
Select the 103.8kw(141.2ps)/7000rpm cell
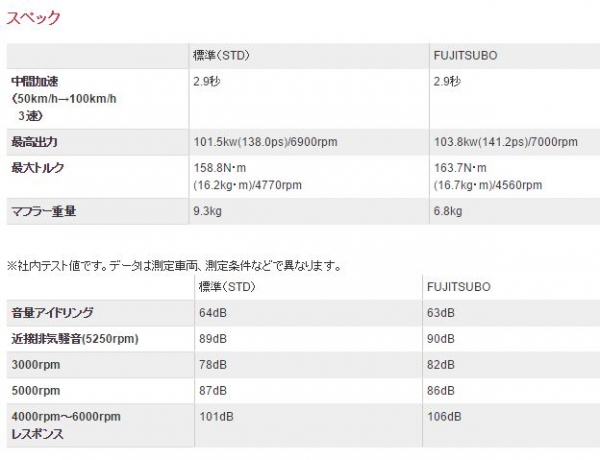pyautogui.click(x=505, y=142)
